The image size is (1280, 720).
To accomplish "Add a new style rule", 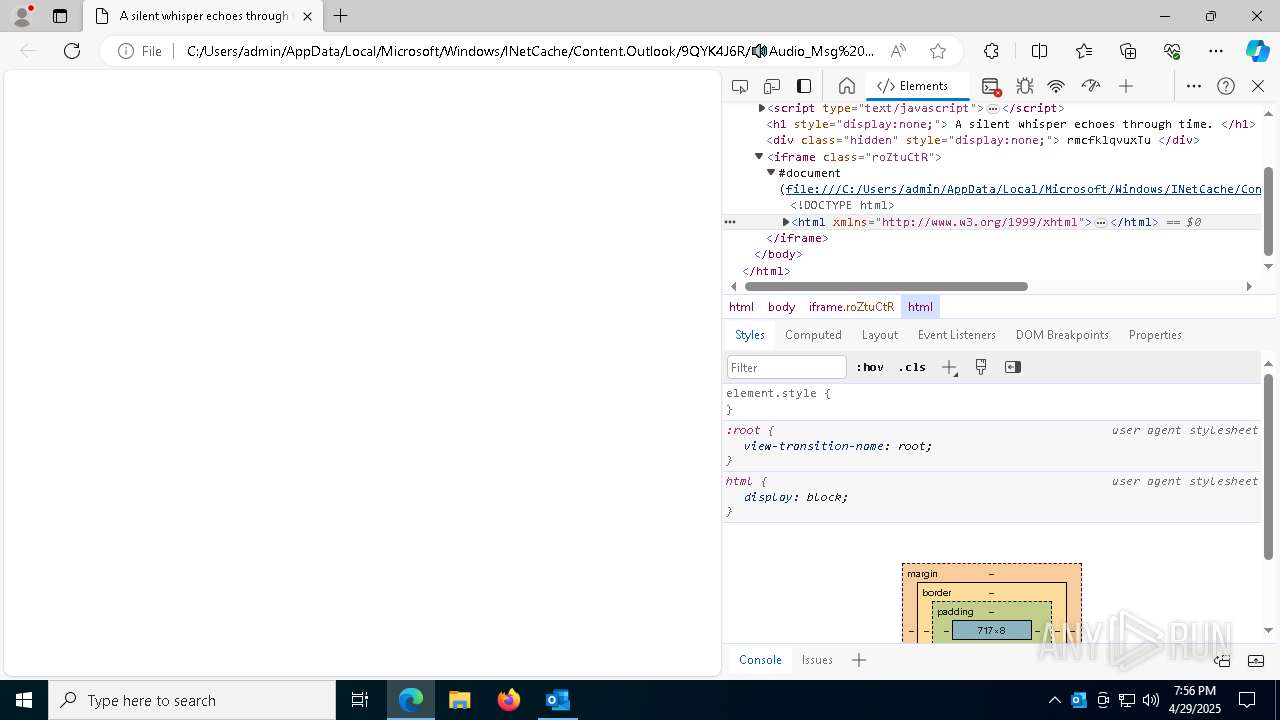I will pyautogui.click(x=950, y=367).
